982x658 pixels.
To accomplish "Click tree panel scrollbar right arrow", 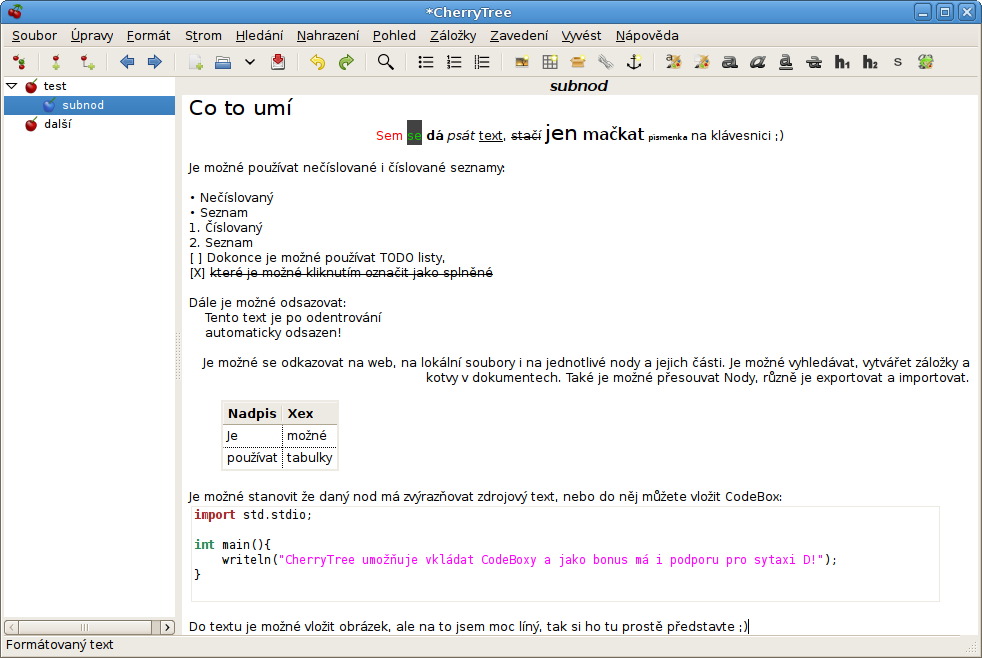I will coord(167,627).
